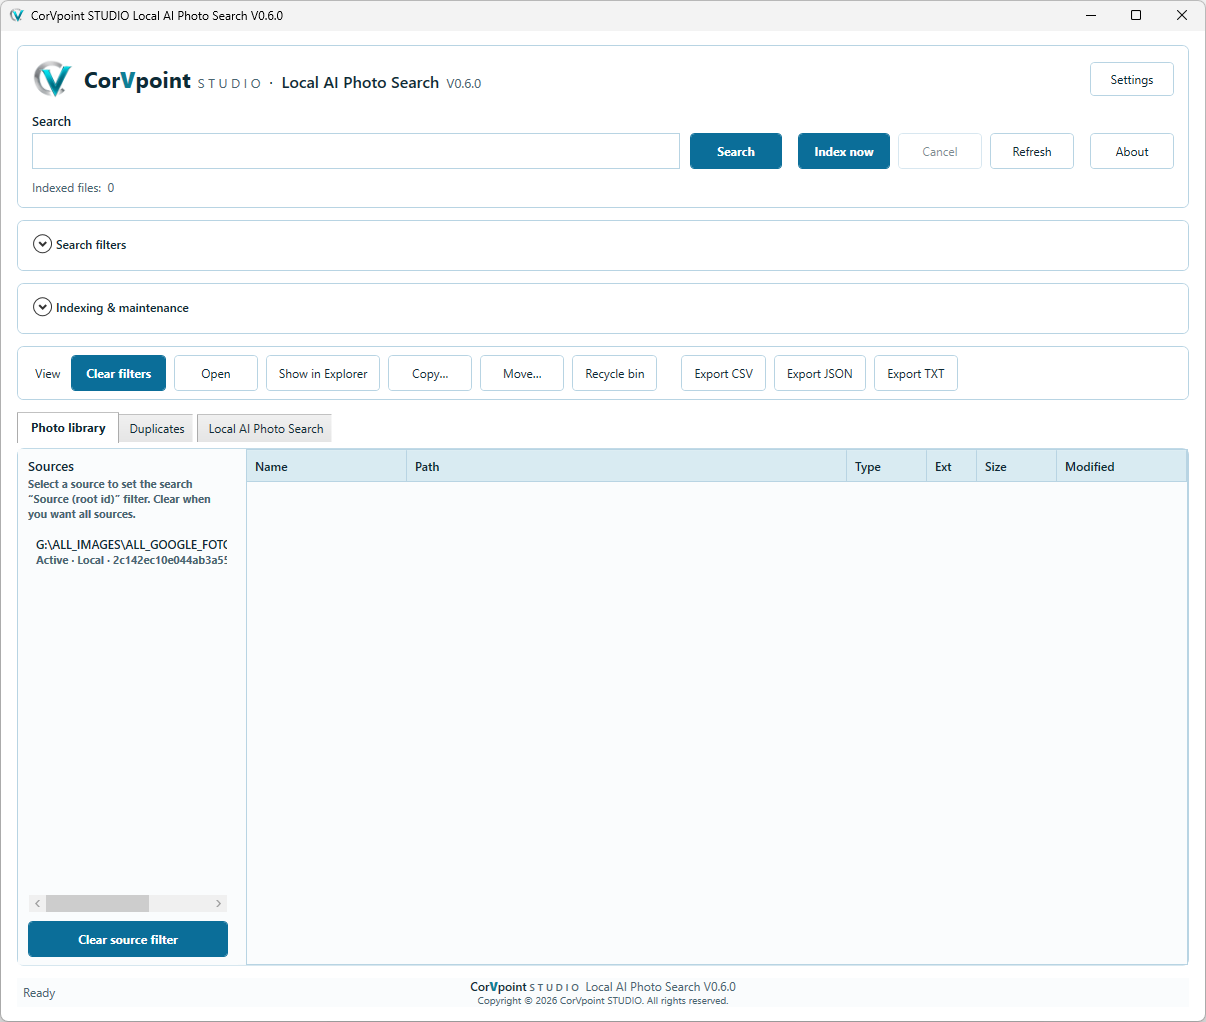Viewport: 1206px width, 1022px height.
Task: Click the CorVpoint logo icon
Action: click(52, 79)
